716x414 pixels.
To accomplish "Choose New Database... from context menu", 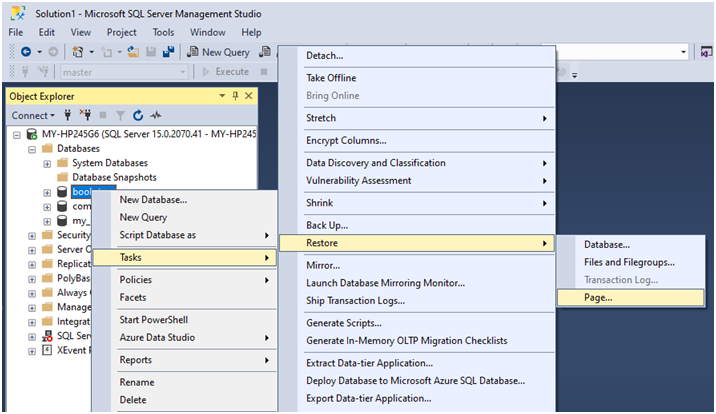I will pyautogui.click(x=184, y=200).
